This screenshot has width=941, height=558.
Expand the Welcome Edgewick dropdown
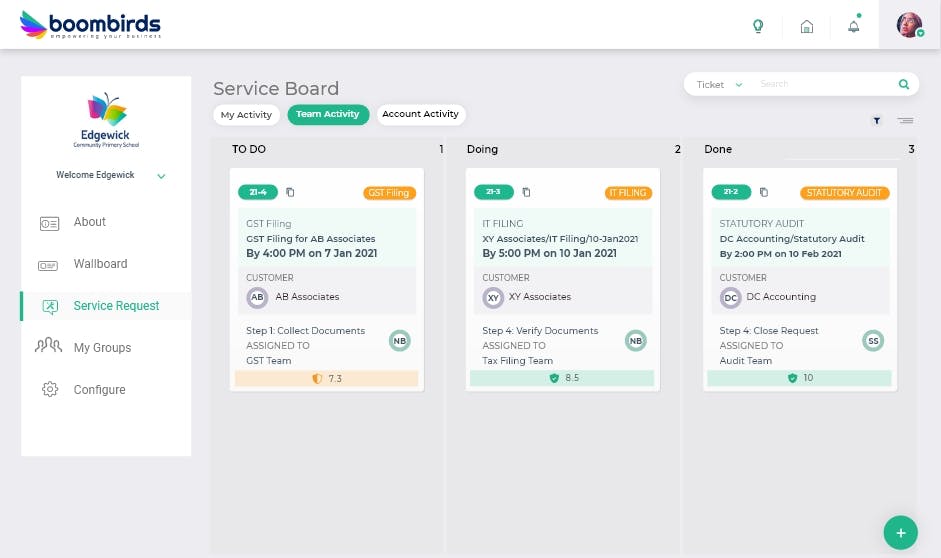161,176
